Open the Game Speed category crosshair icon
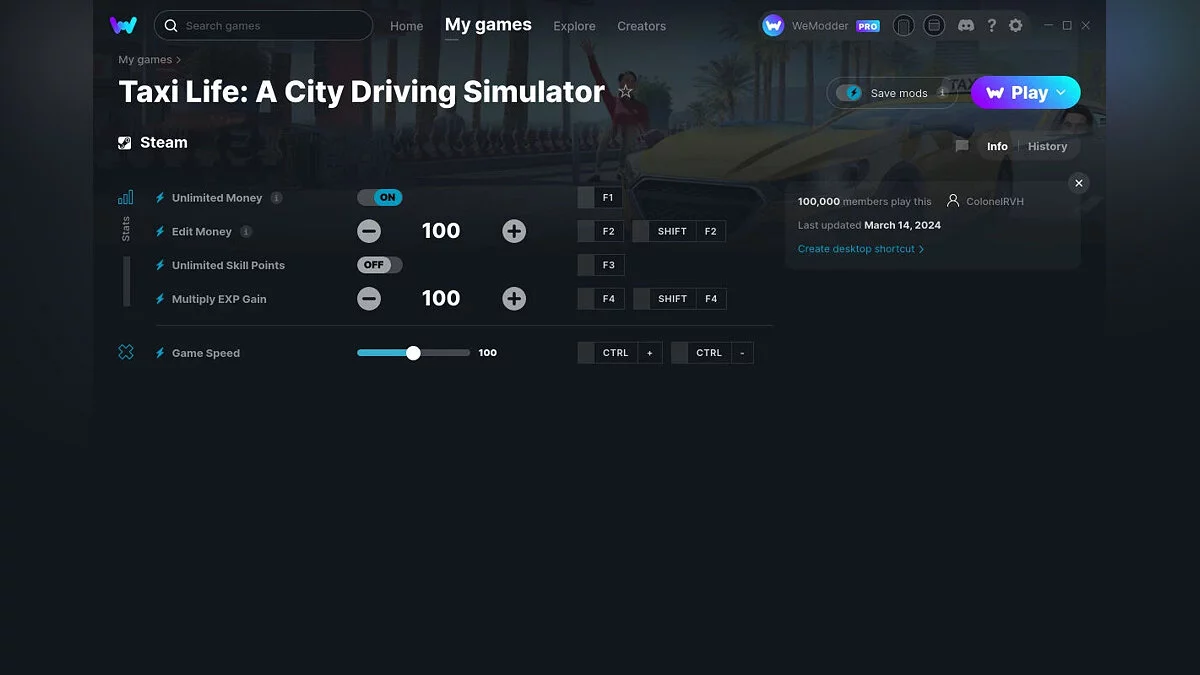Viewport: 1200px width, 675px height. coord(126,352)
